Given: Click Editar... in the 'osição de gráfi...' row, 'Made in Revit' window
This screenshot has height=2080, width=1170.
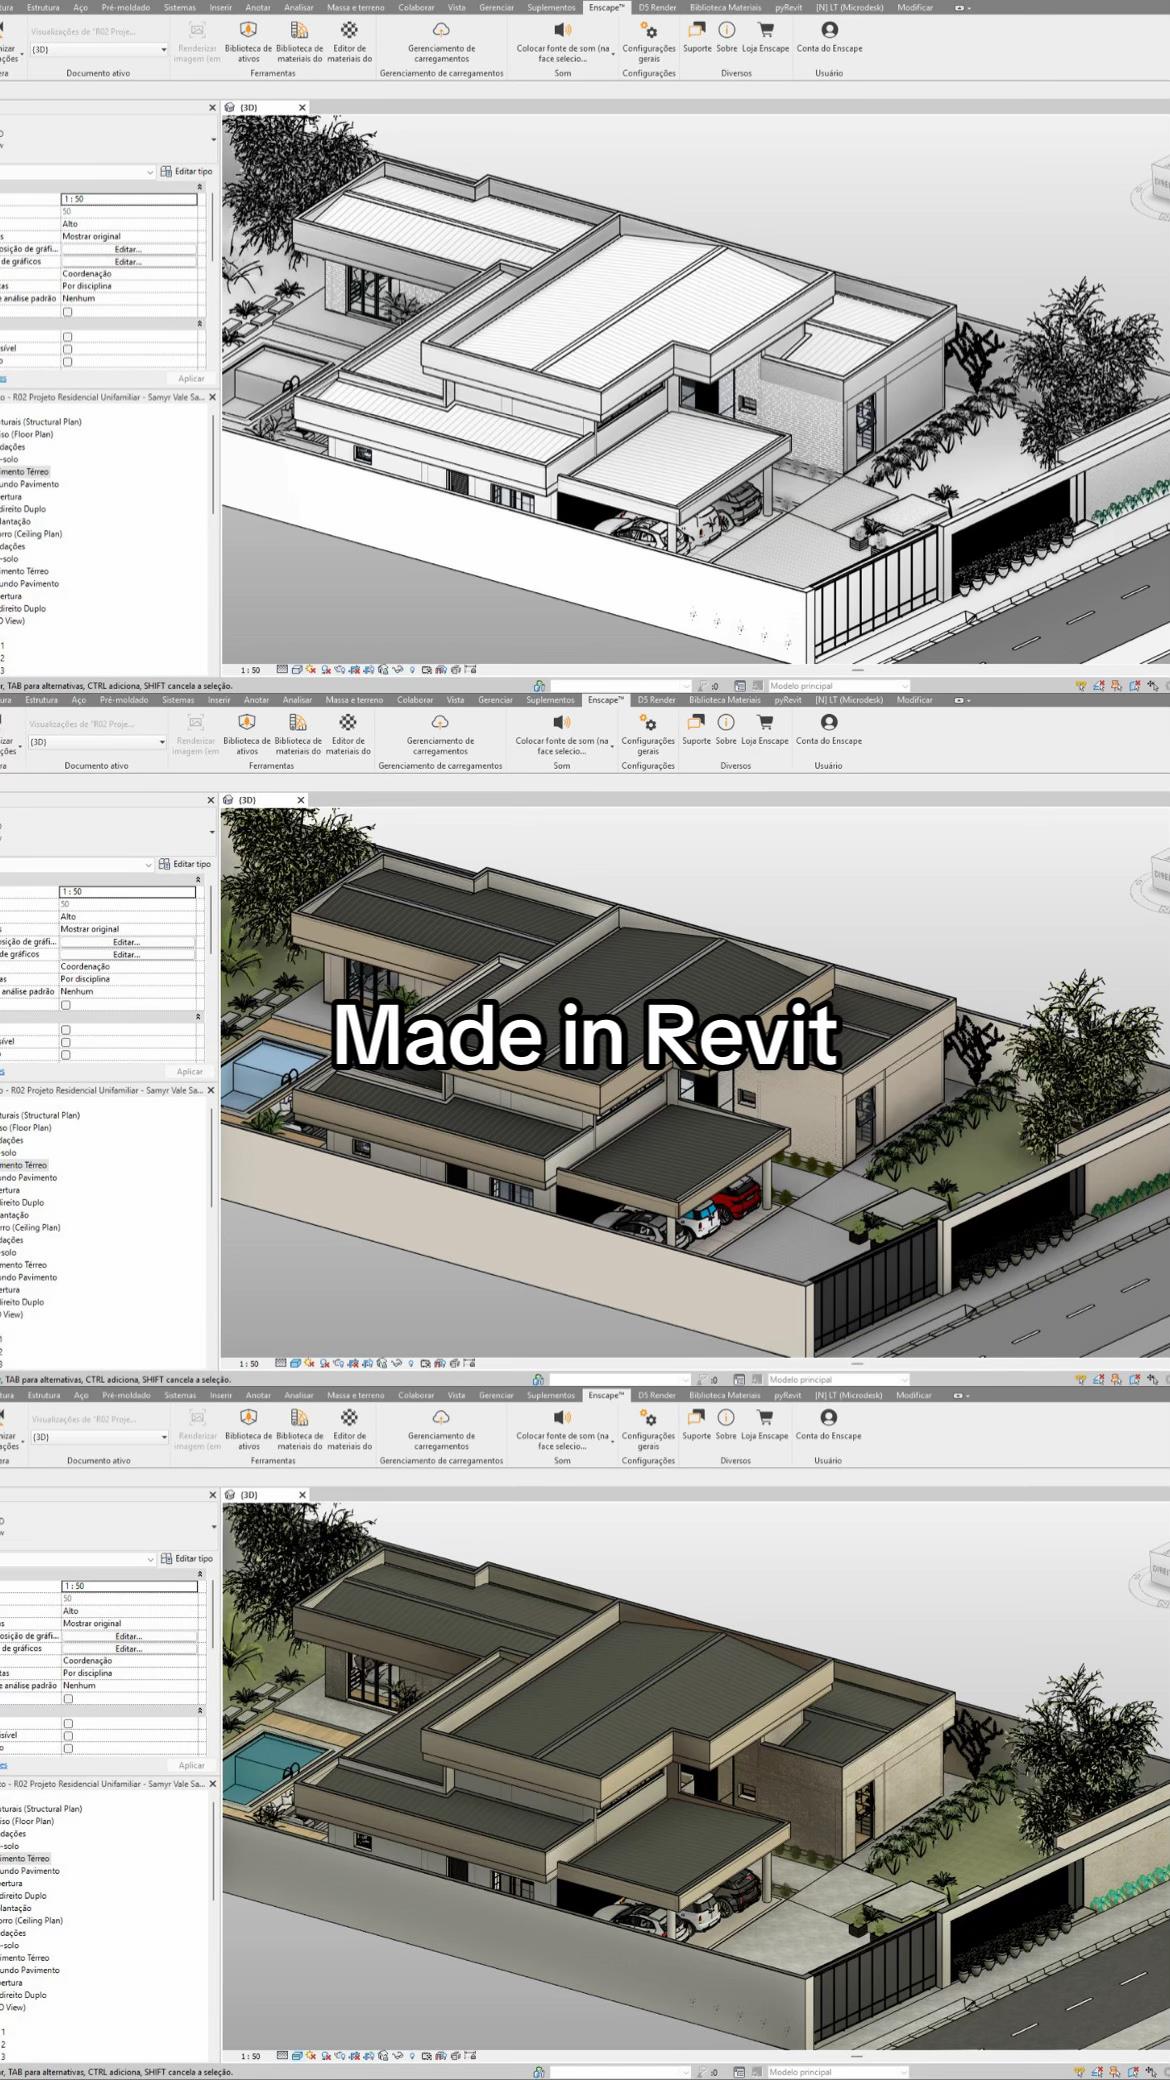Looking at the screenshot, I should pyautogui.click(x=126, y=942).
